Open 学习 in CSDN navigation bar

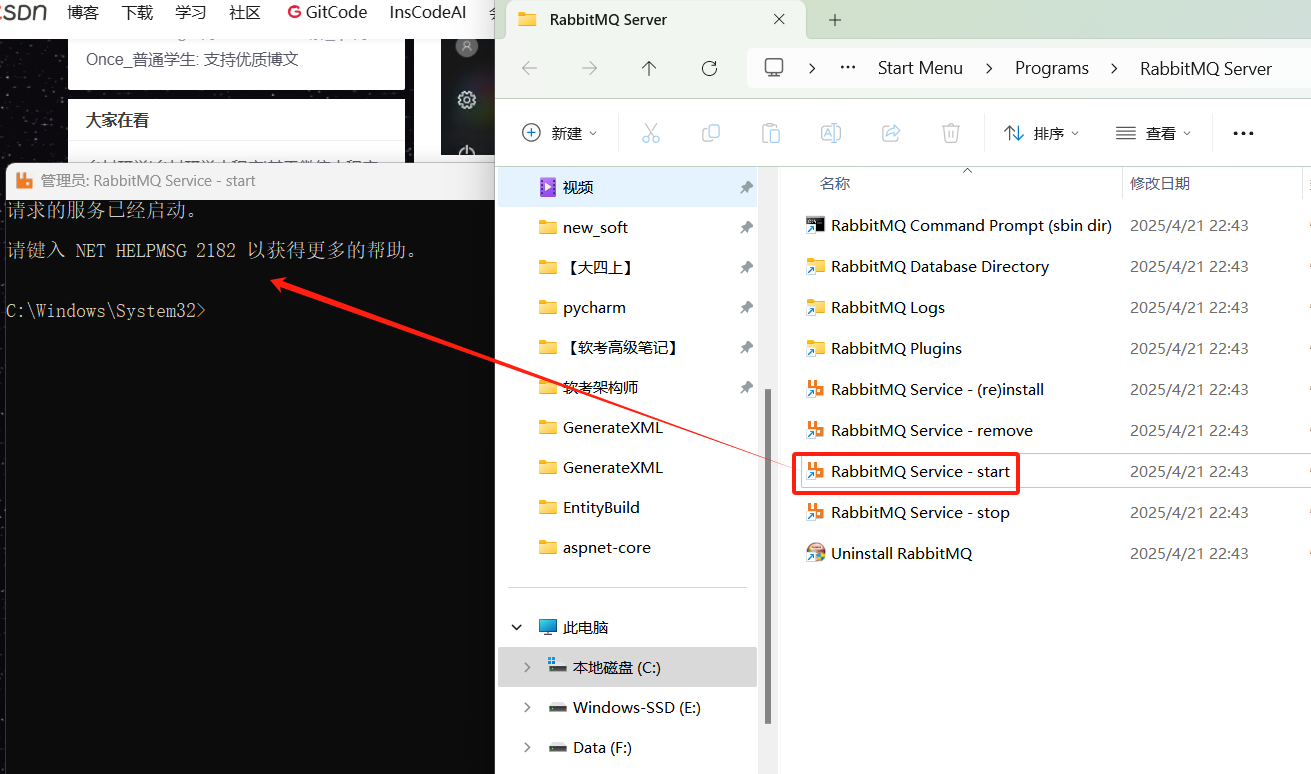[x=190, y=13]
